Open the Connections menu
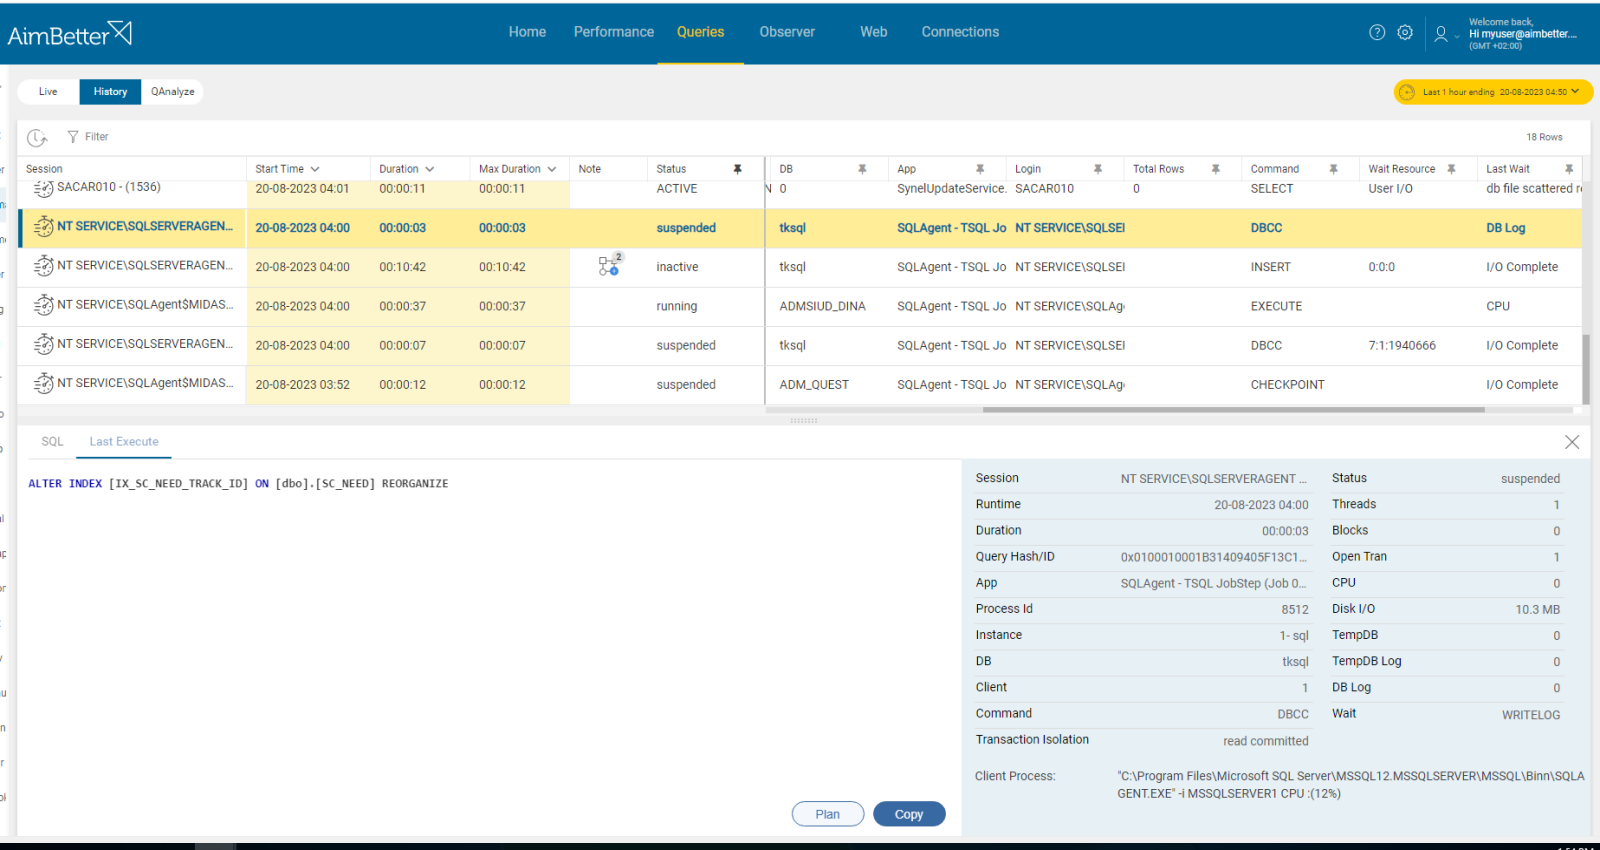 point(960,32)
